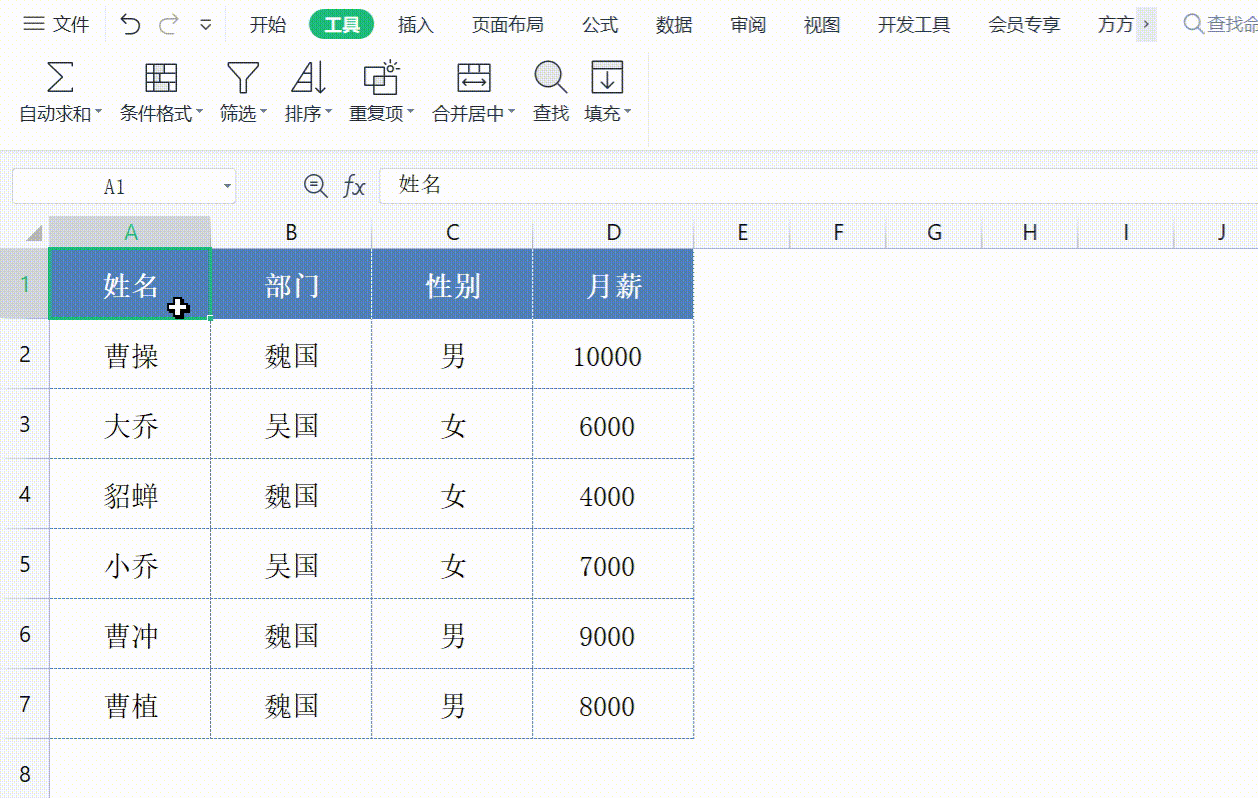Select column D header
This screenshot has width=1258, height=798.
(613, 232)
